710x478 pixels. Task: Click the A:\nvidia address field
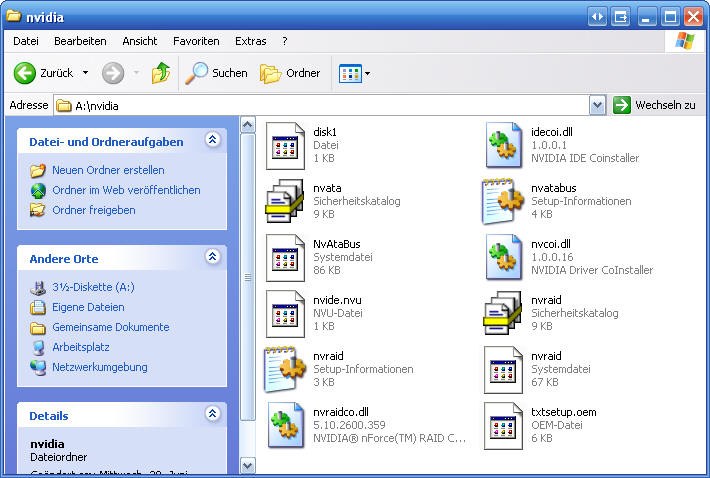[321, 105]
